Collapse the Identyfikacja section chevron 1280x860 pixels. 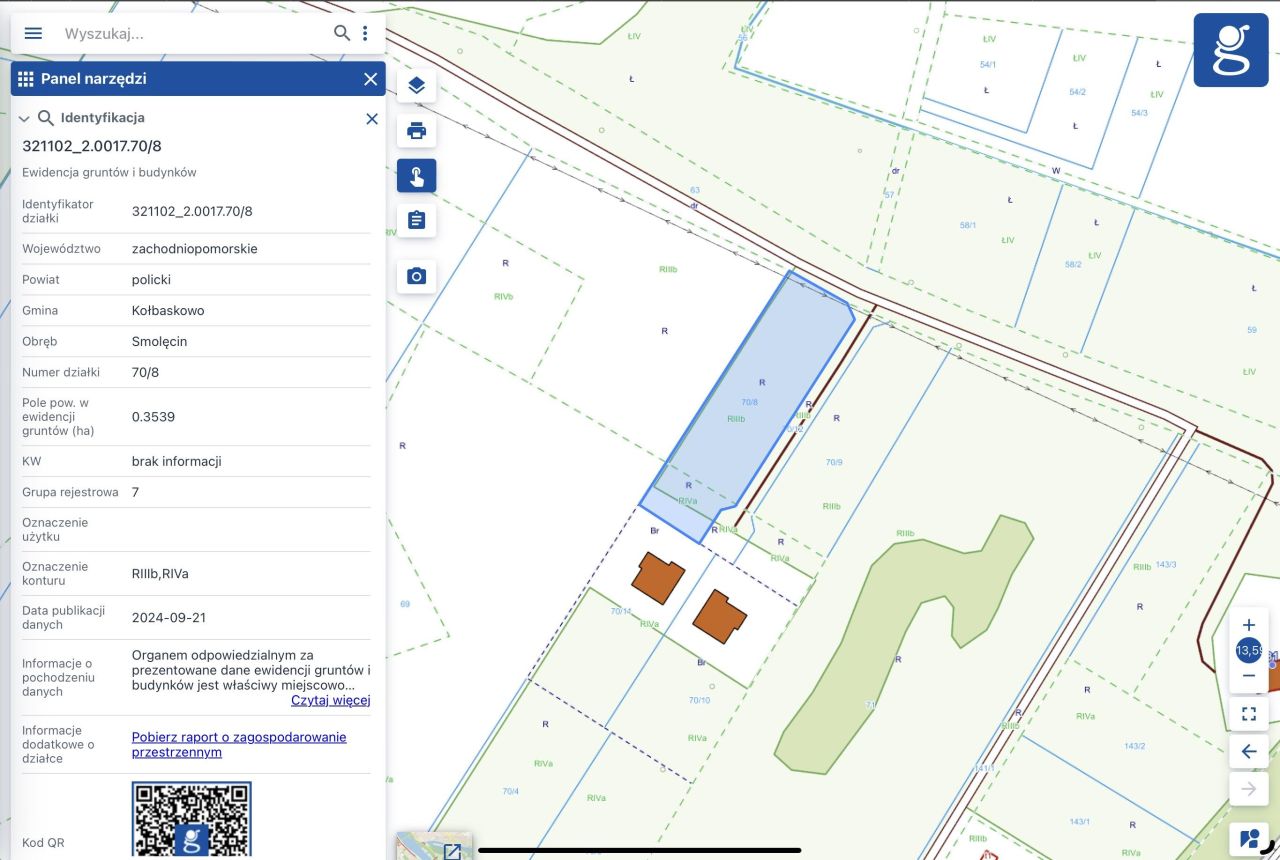(x=24, y=118)
